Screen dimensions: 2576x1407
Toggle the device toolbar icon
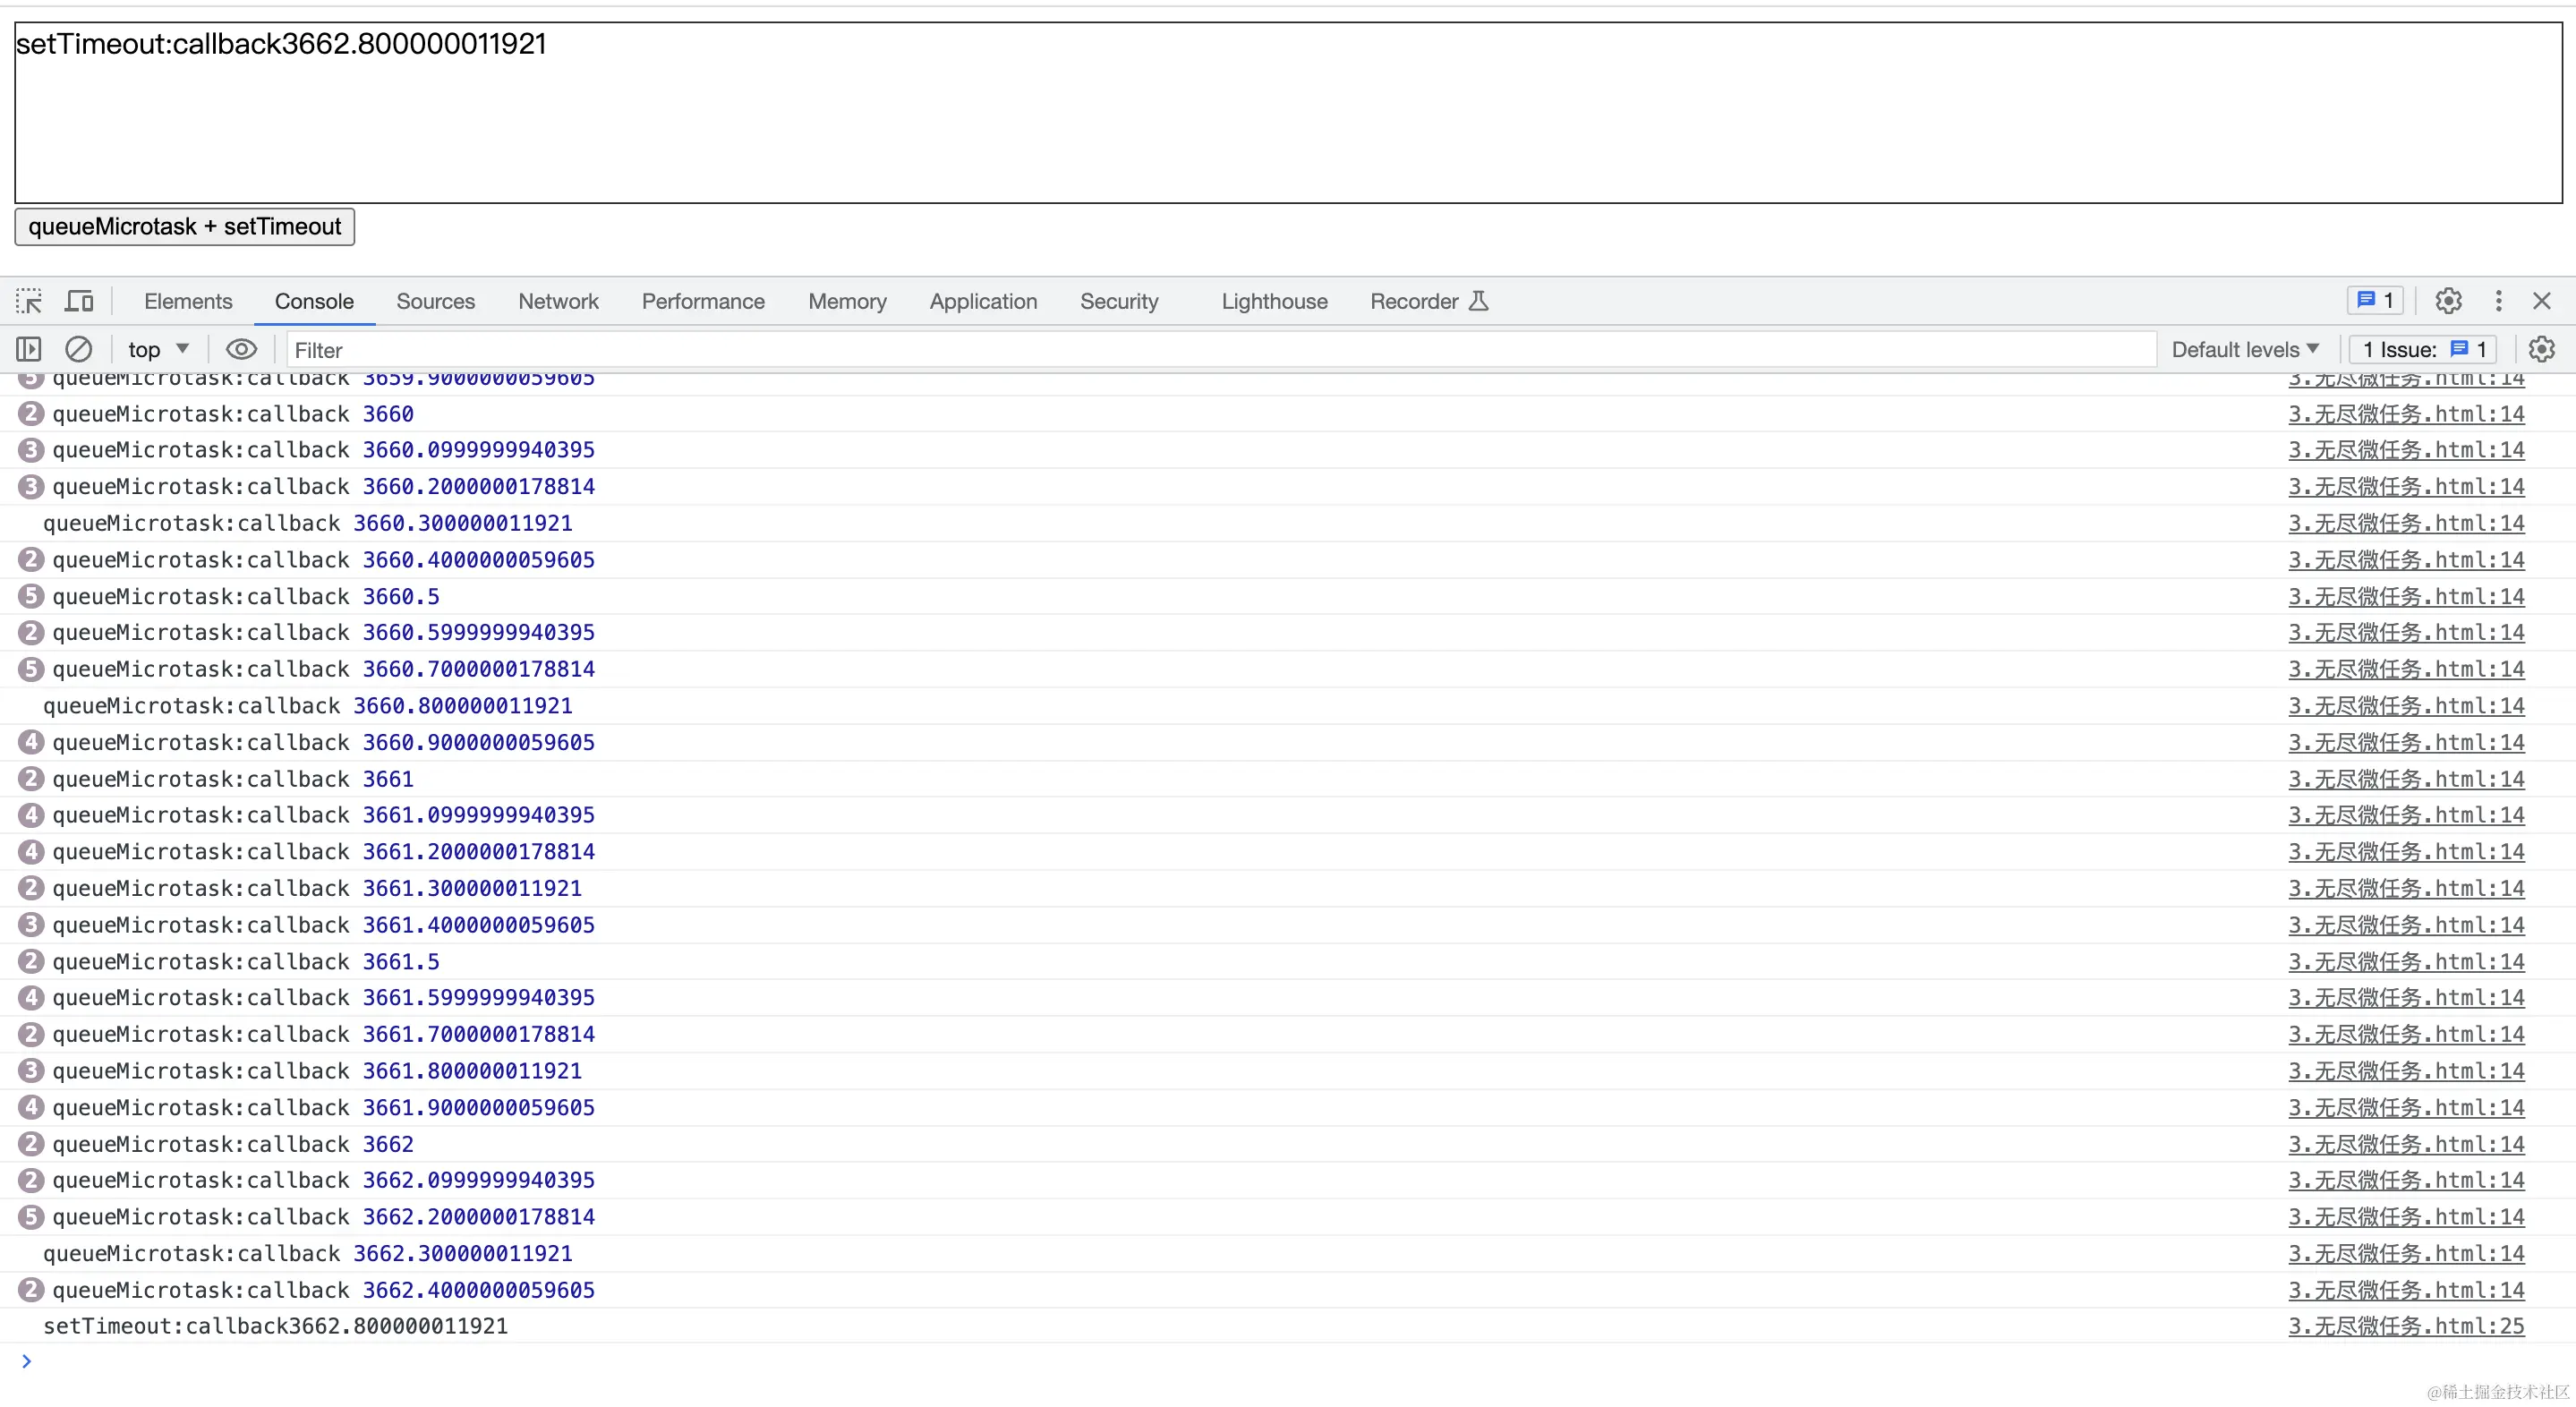79,301
